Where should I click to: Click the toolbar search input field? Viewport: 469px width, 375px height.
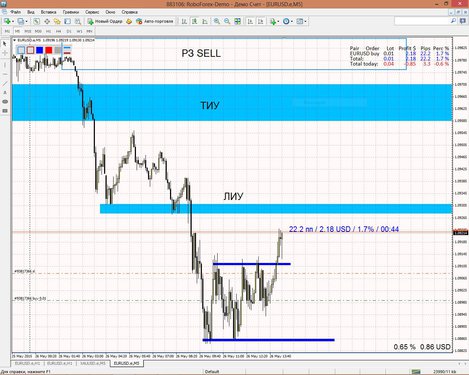[x=422, y=21]
